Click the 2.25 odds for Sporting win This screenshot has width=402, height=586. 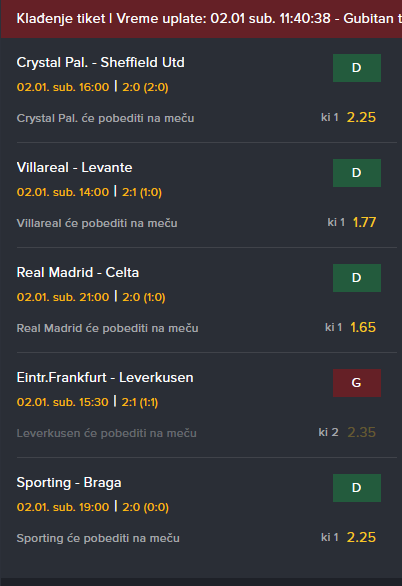[x=361, y=537]
